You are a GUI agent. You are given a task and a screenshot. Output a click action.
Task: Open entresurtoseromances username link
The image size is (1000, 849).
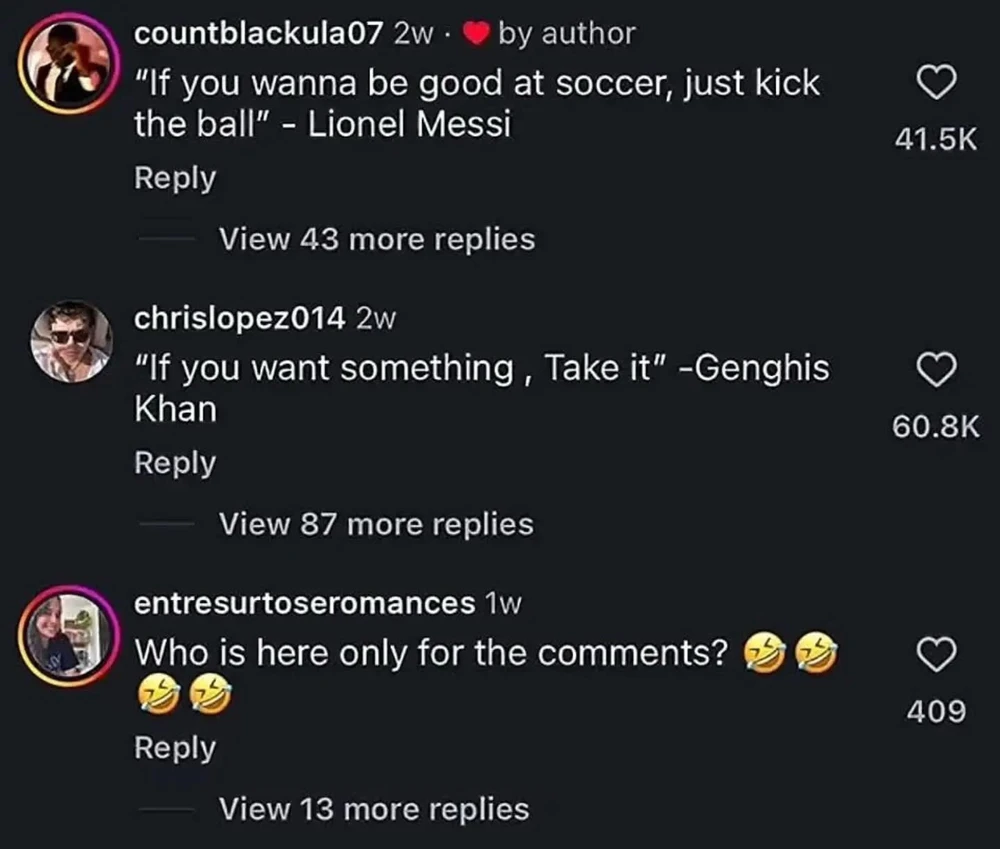(304, 603)
